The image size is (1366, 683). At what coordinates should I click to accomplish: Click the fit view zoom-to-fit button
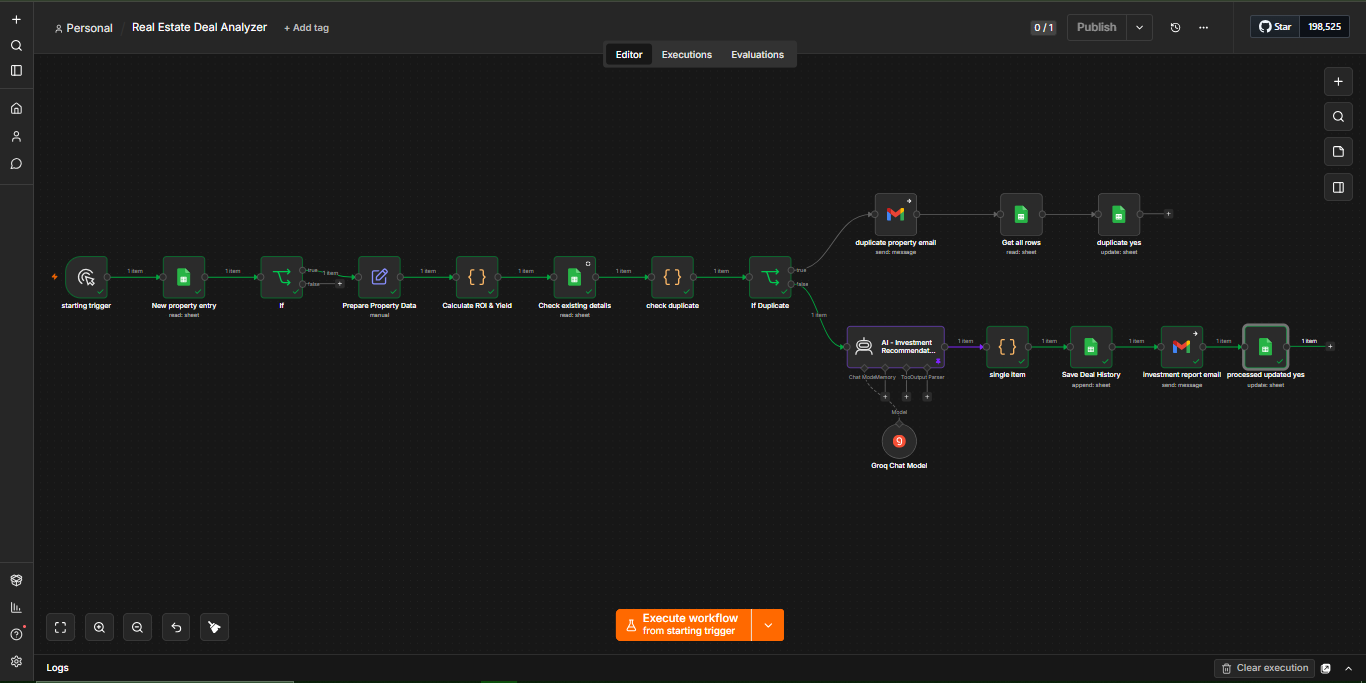(61, 627)
